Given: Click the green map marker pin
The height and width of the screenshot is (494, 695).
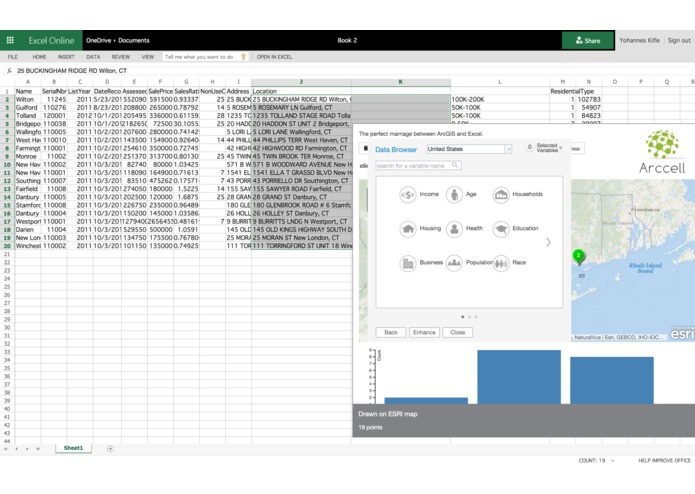Looking at the screenshot, I should click(578, 257).
